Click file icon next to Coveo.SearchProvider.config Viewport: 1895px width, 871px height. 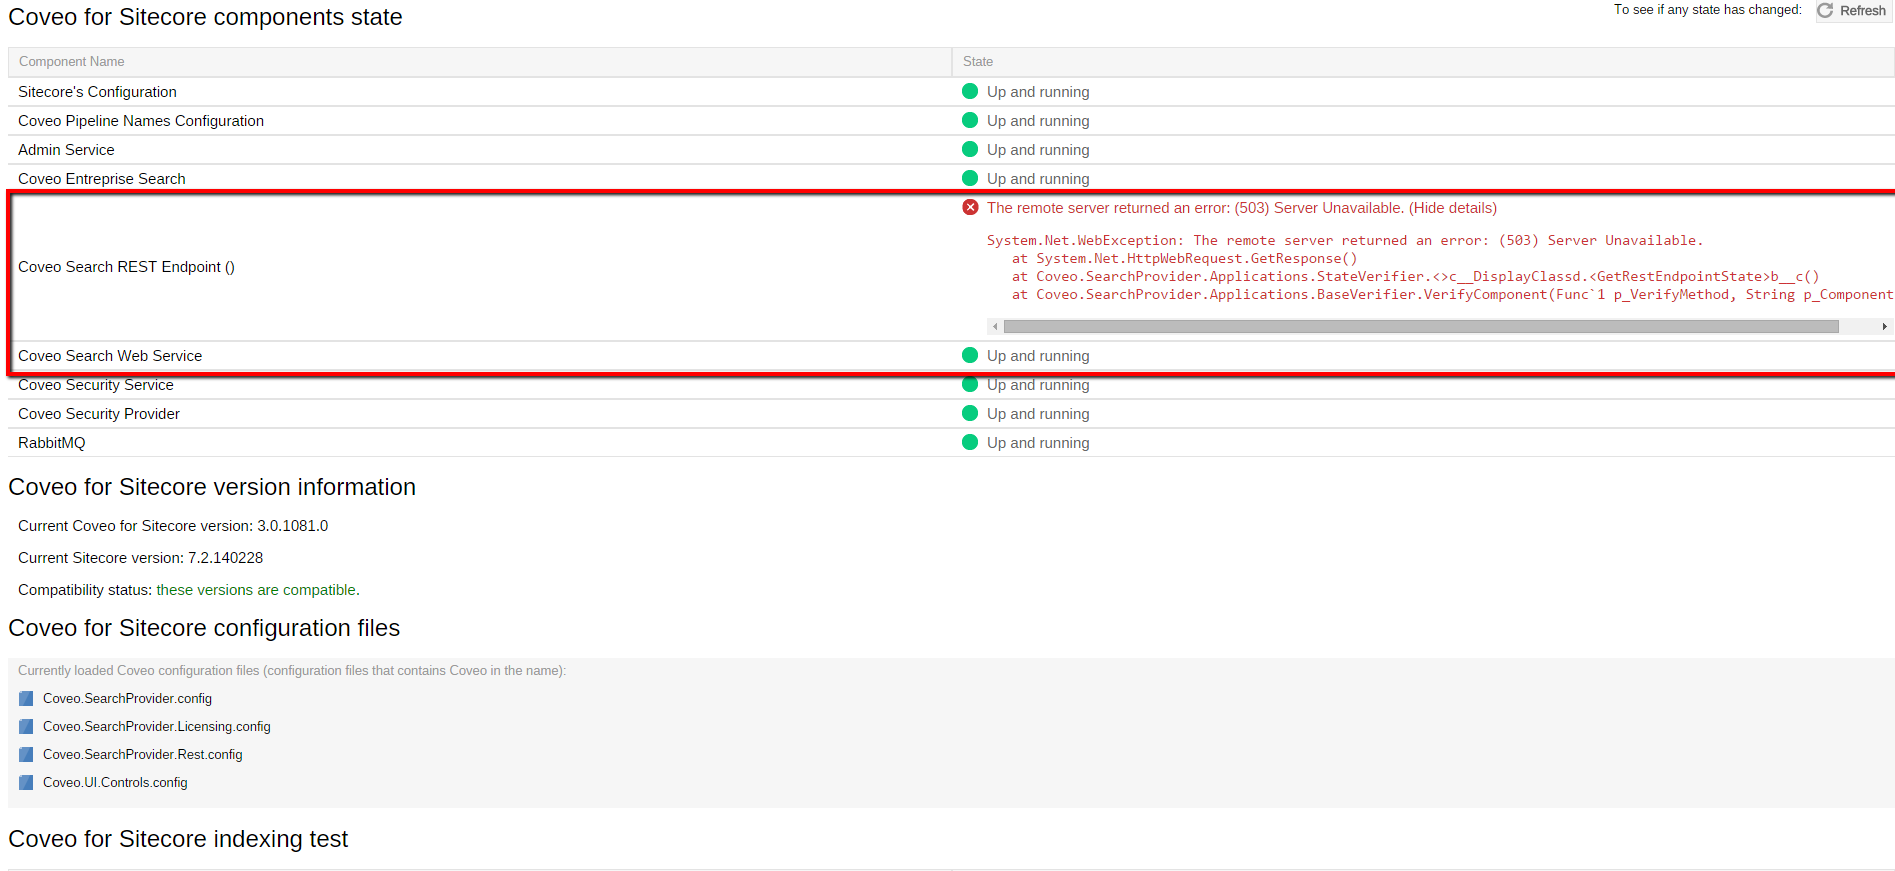[x=26, y=698]
